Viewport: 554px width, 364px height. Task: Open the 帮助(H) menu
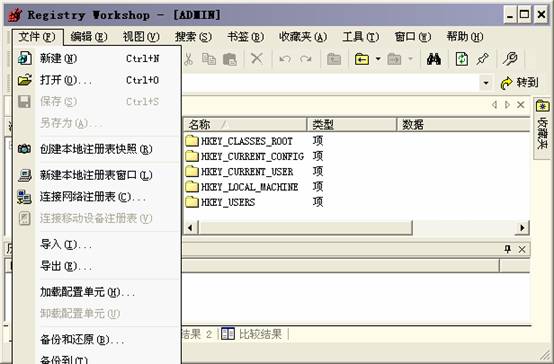pos(465,37)
